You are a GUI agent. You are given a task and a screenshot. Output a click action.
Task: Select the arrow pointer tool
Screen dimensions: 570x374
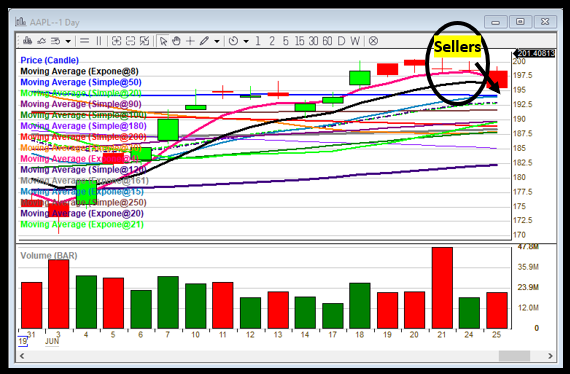click(163, 41)
